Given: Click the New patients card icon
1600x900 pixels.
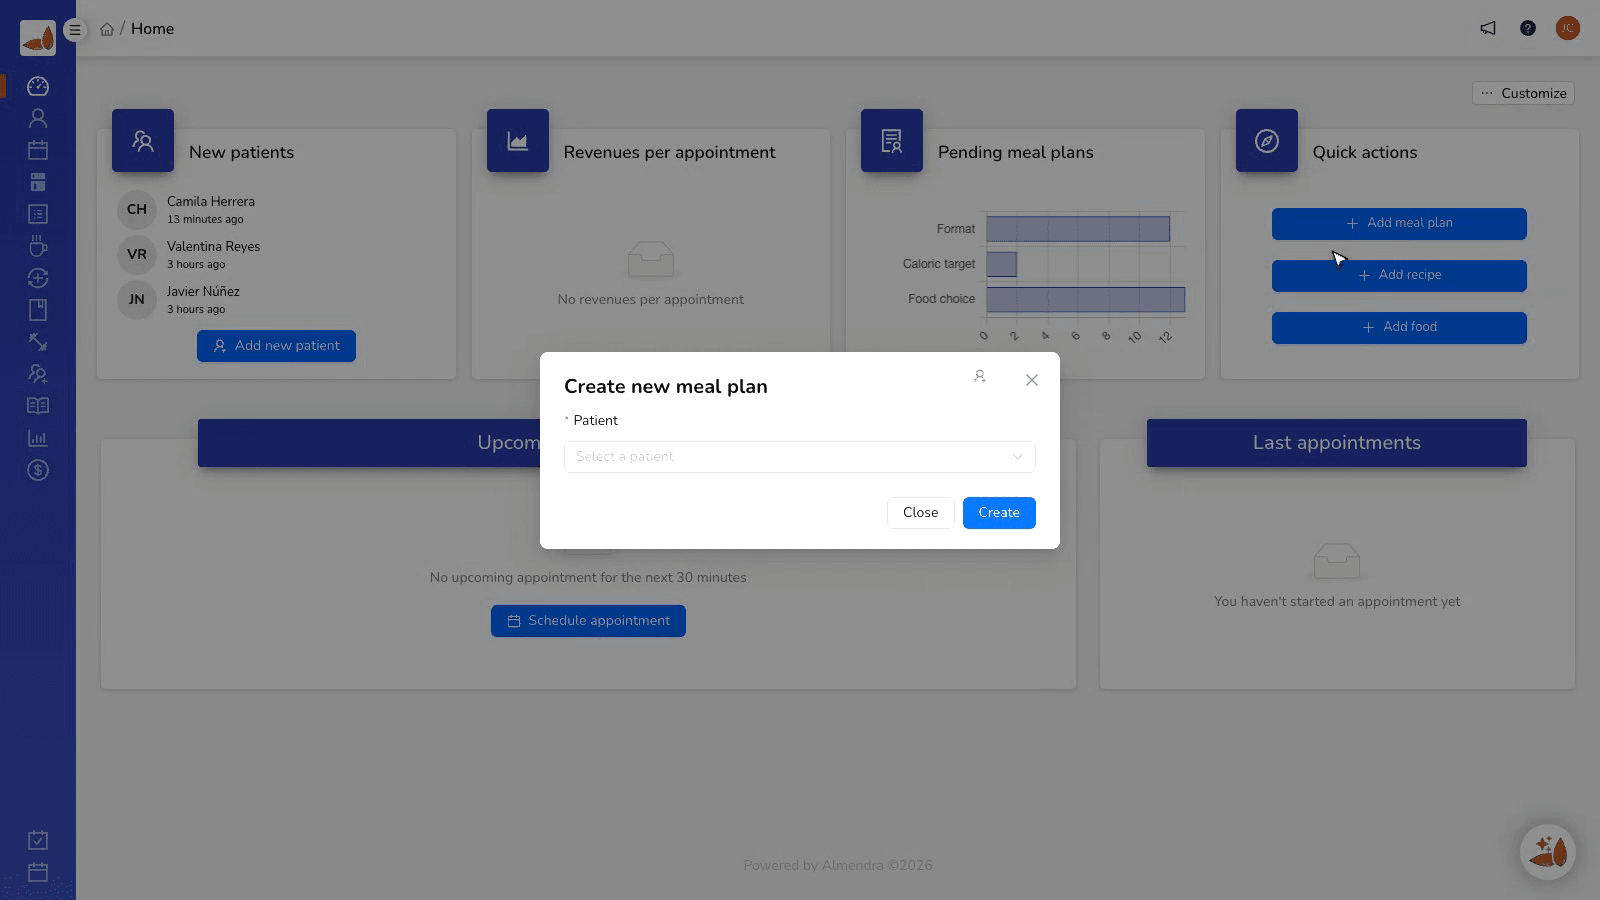Looking at the screenshot, I should [x=143, y=141].
